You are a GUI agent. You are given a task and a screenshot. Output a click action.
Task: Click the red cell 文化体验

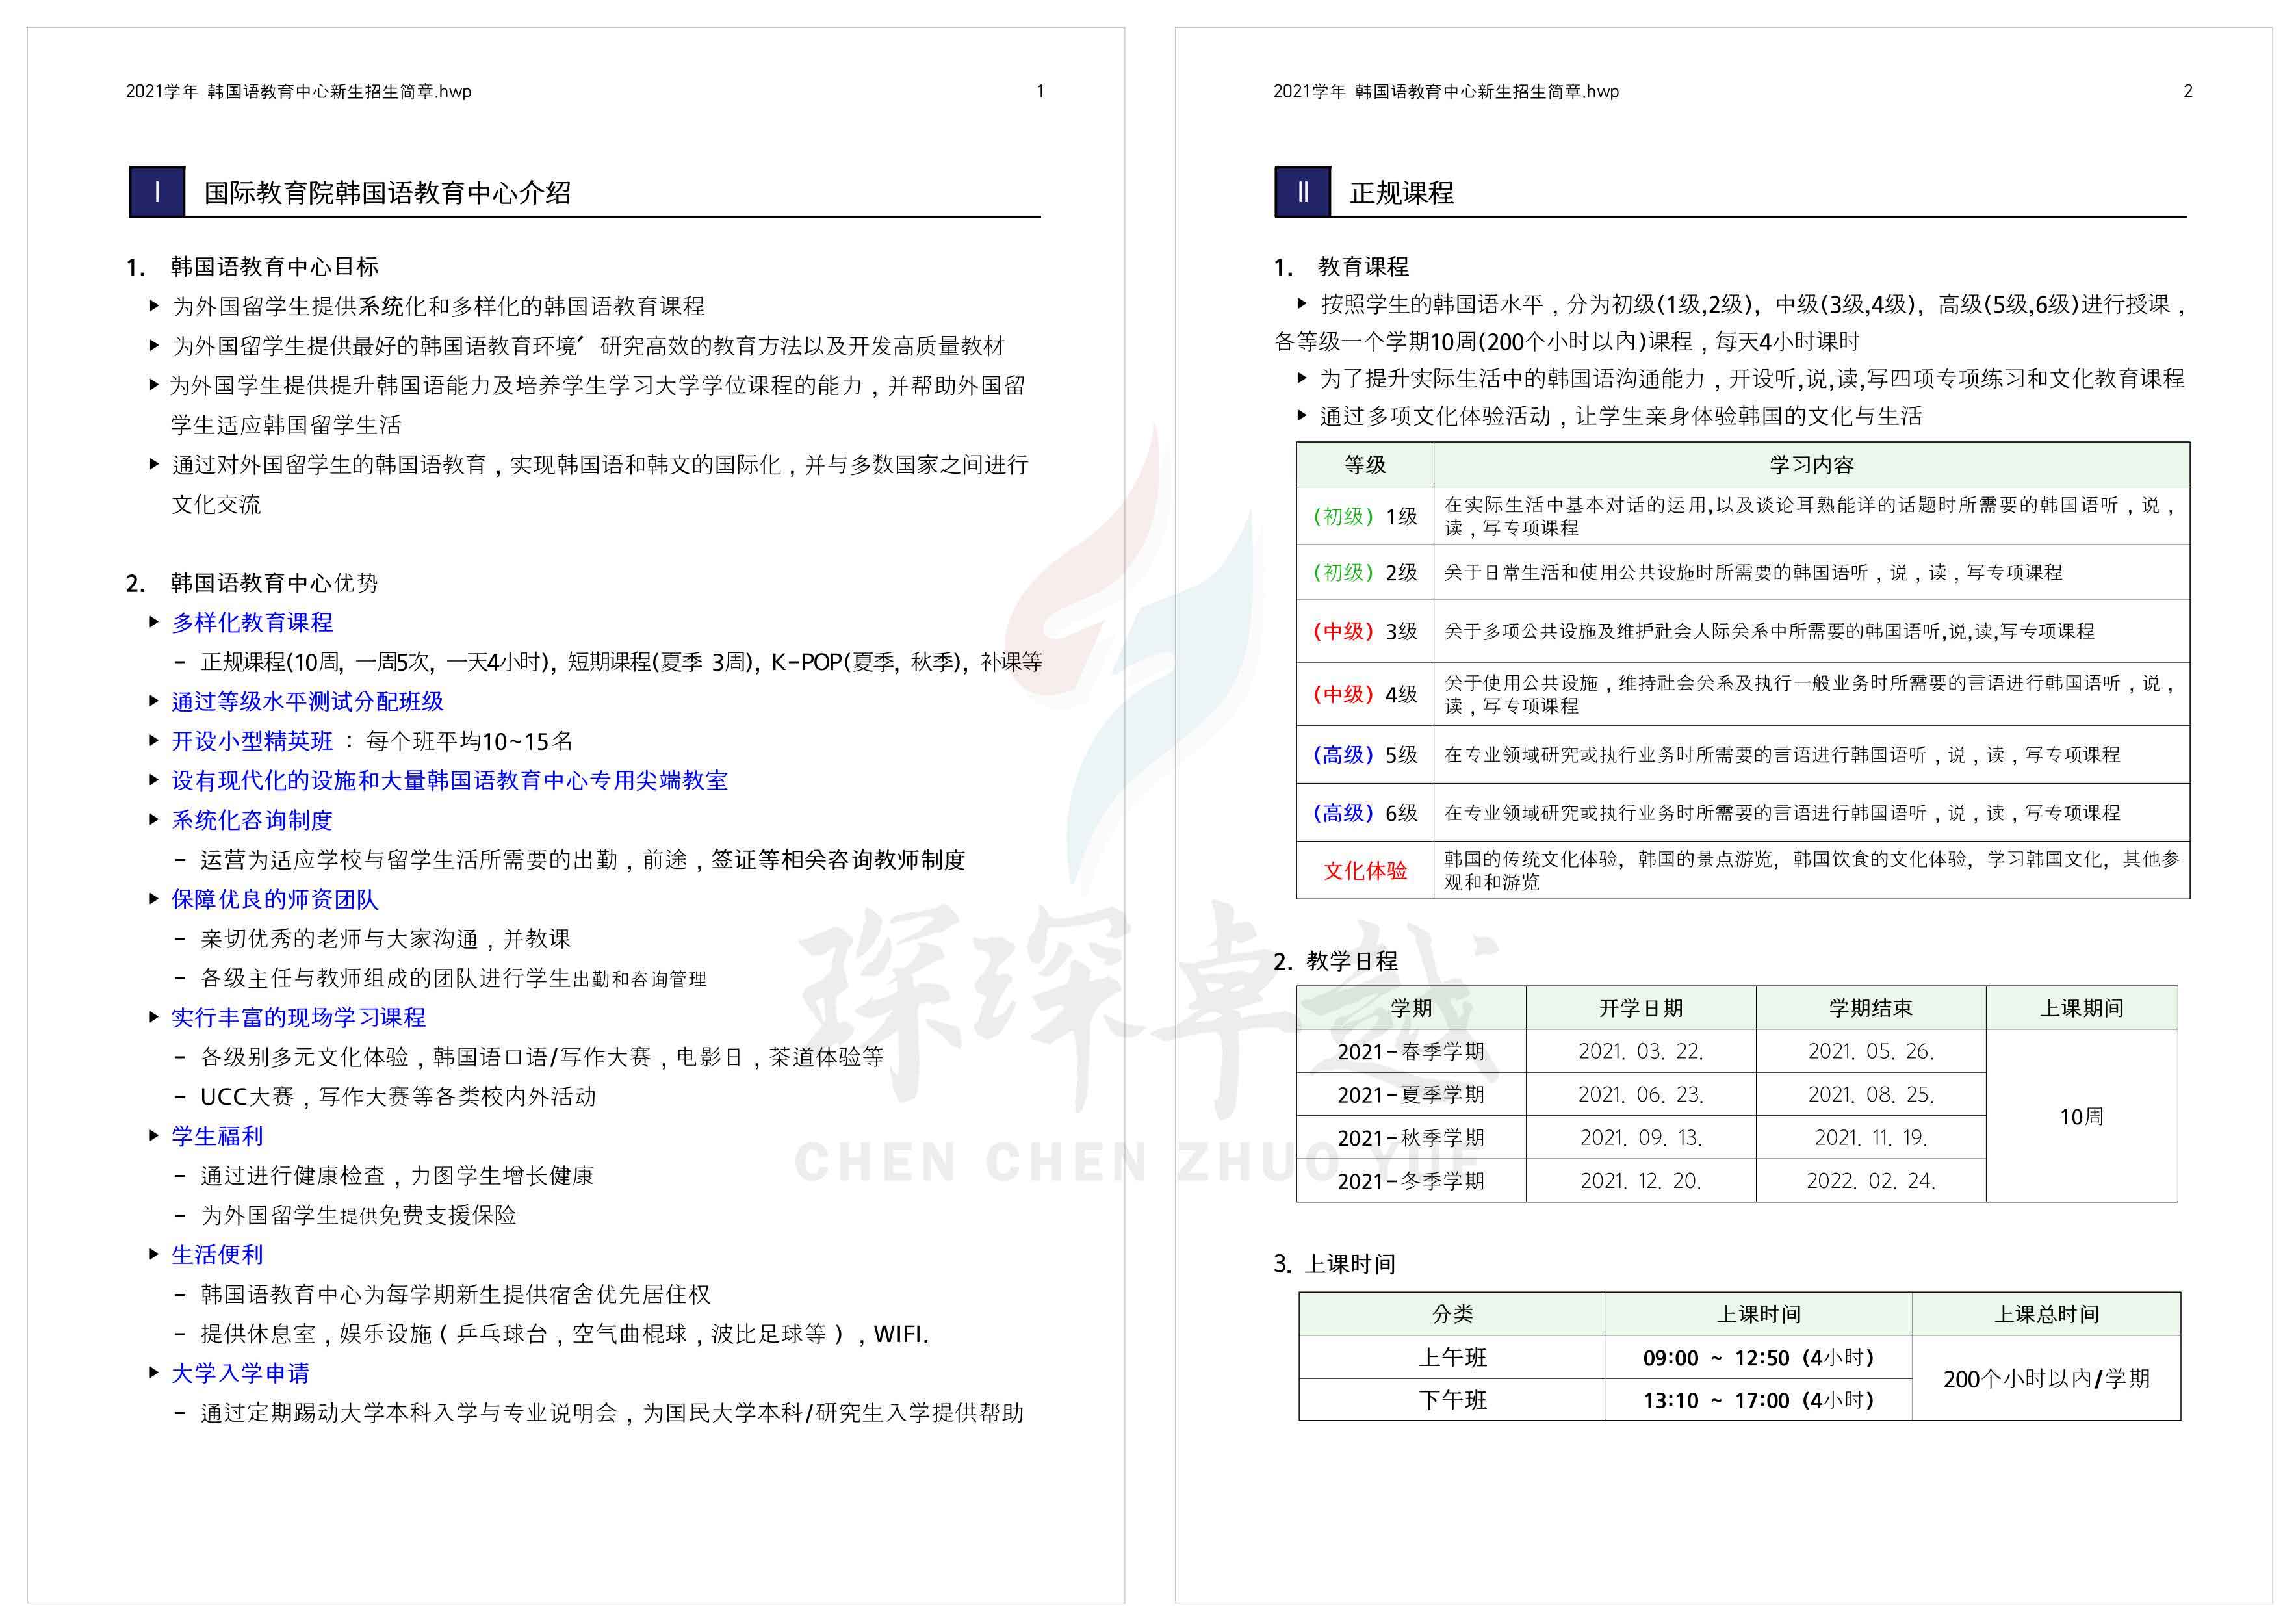click(1365, 870)
